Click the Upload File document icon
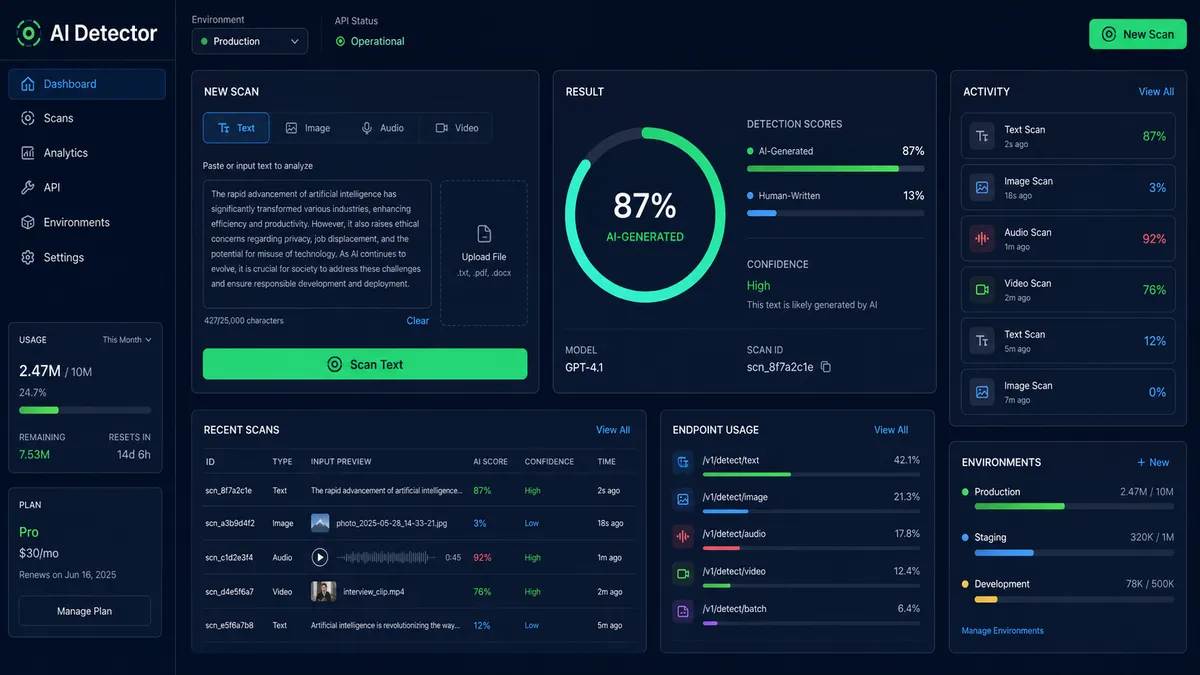Screen dimensions: 1200x675 (484, 234)
